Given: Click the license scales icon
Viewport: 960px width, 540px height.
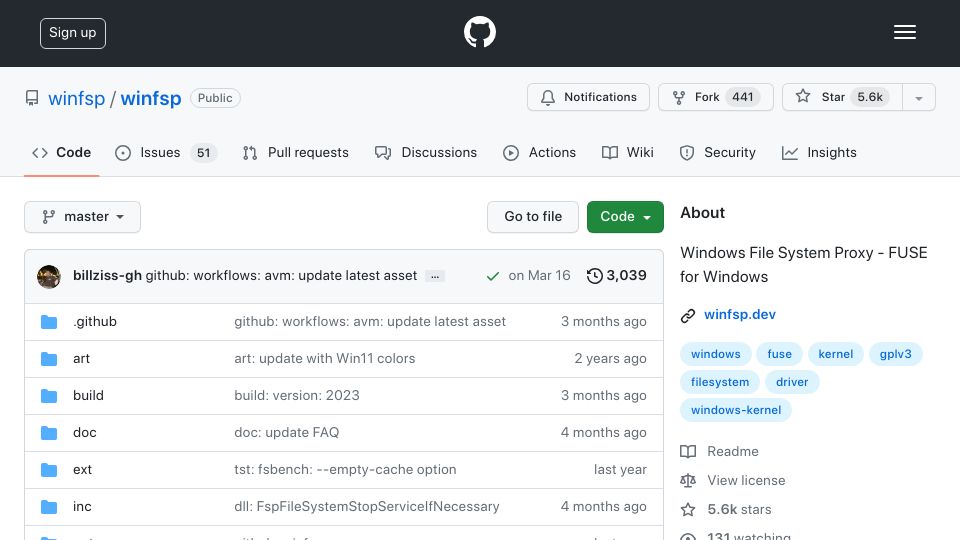Looking at the screenshot, I should [688, 481].
